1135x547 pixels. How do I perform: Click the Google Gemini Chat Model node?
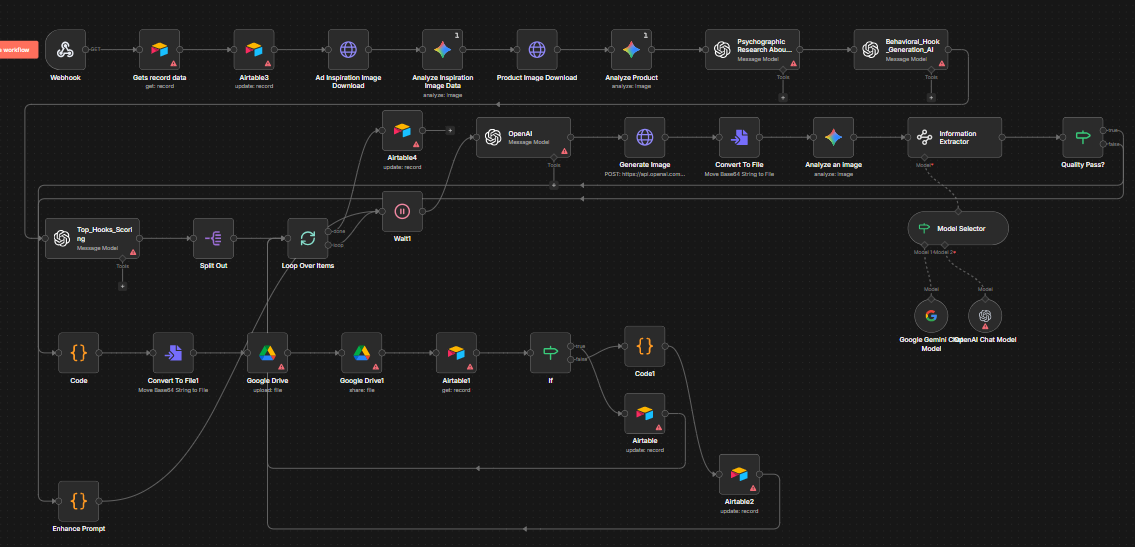931,315
